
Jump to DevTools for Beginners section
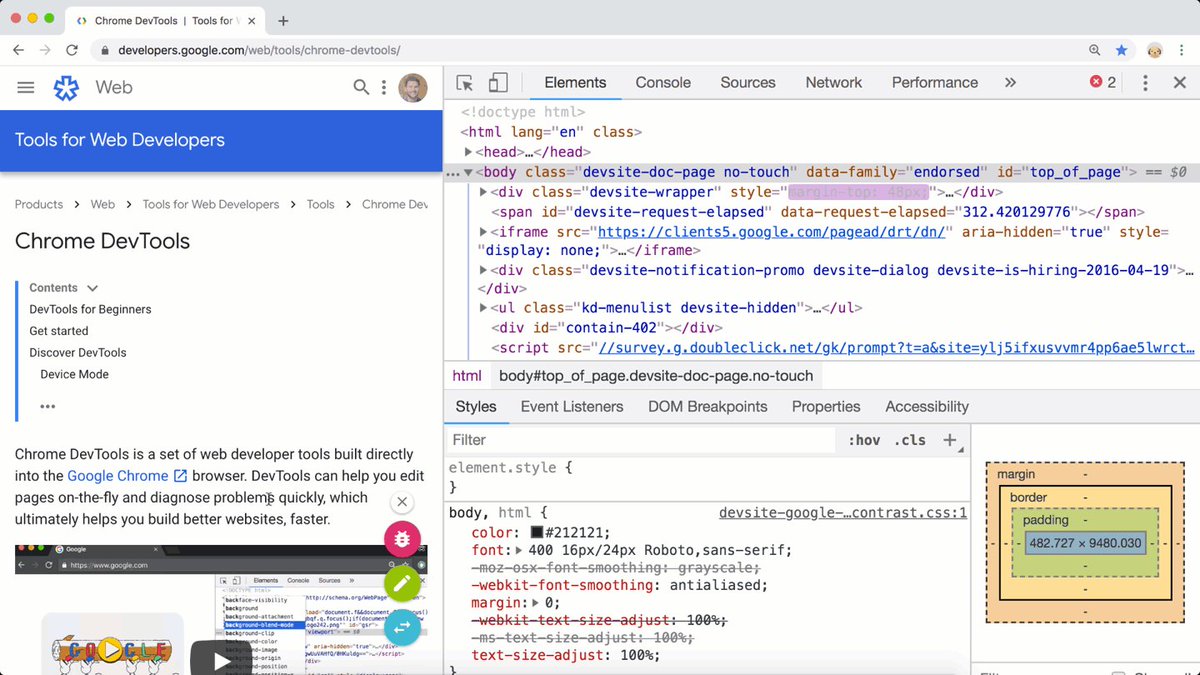(90, 309)
